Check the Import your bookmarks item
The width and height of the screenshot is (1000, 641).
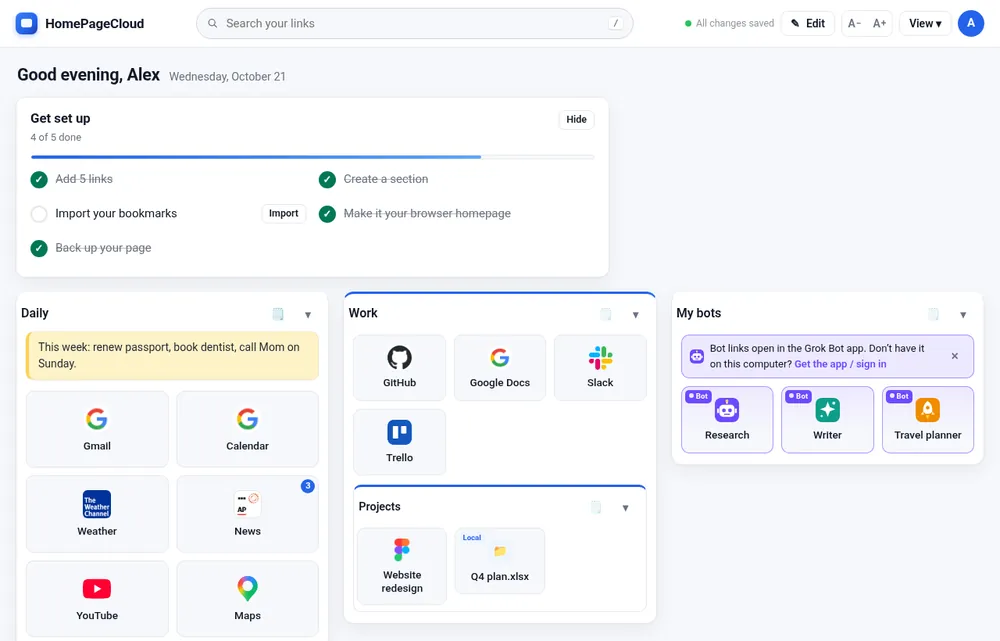click(x=39, y=214)
